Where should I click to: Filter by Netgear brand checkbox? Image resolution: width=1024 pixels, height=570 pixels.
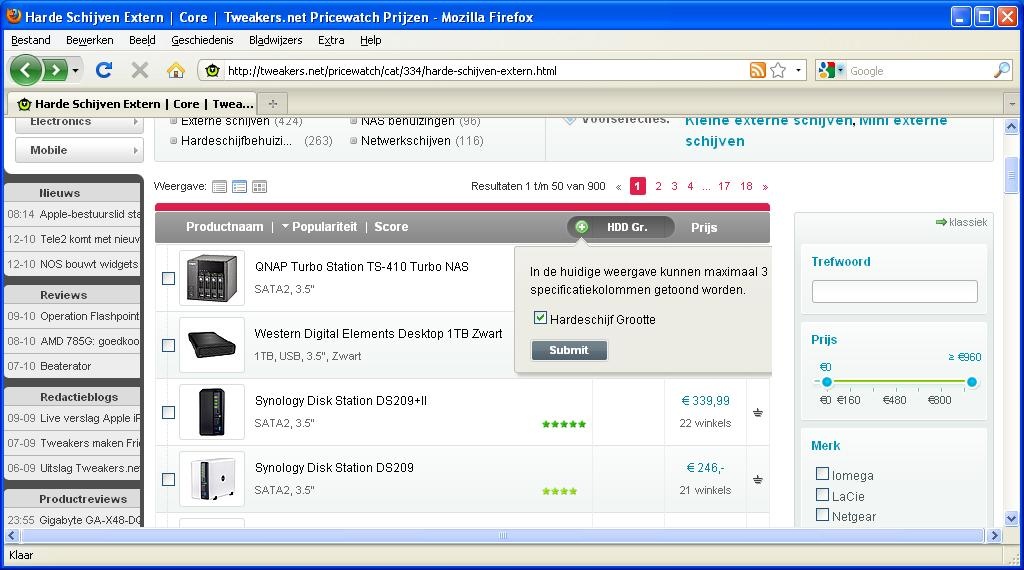point(822,515)
